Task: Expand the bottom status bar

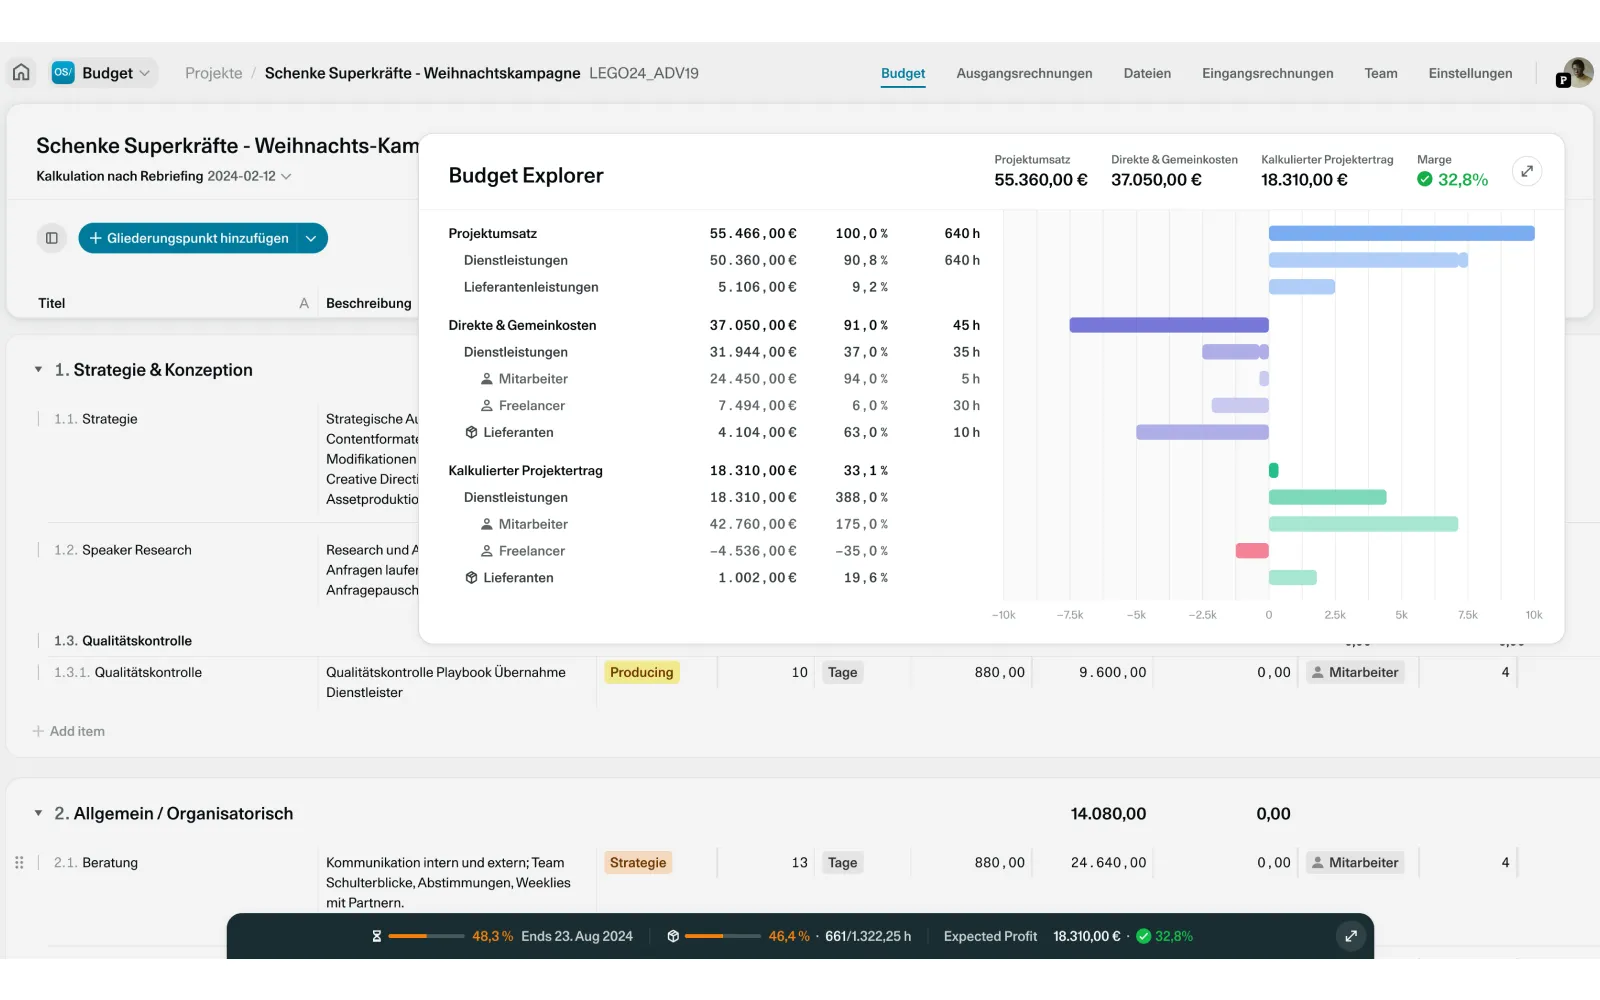Action: tap(1350, 936)
